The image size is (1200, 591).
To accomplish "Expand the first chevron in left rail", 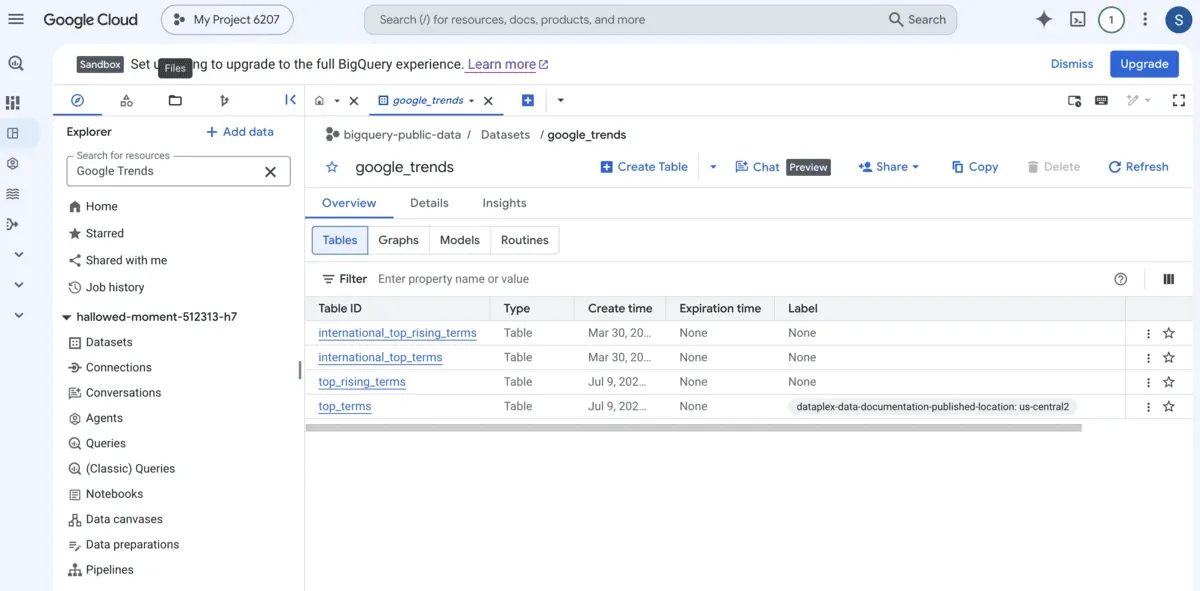I will pyautogui.click(x=18, y=254).
